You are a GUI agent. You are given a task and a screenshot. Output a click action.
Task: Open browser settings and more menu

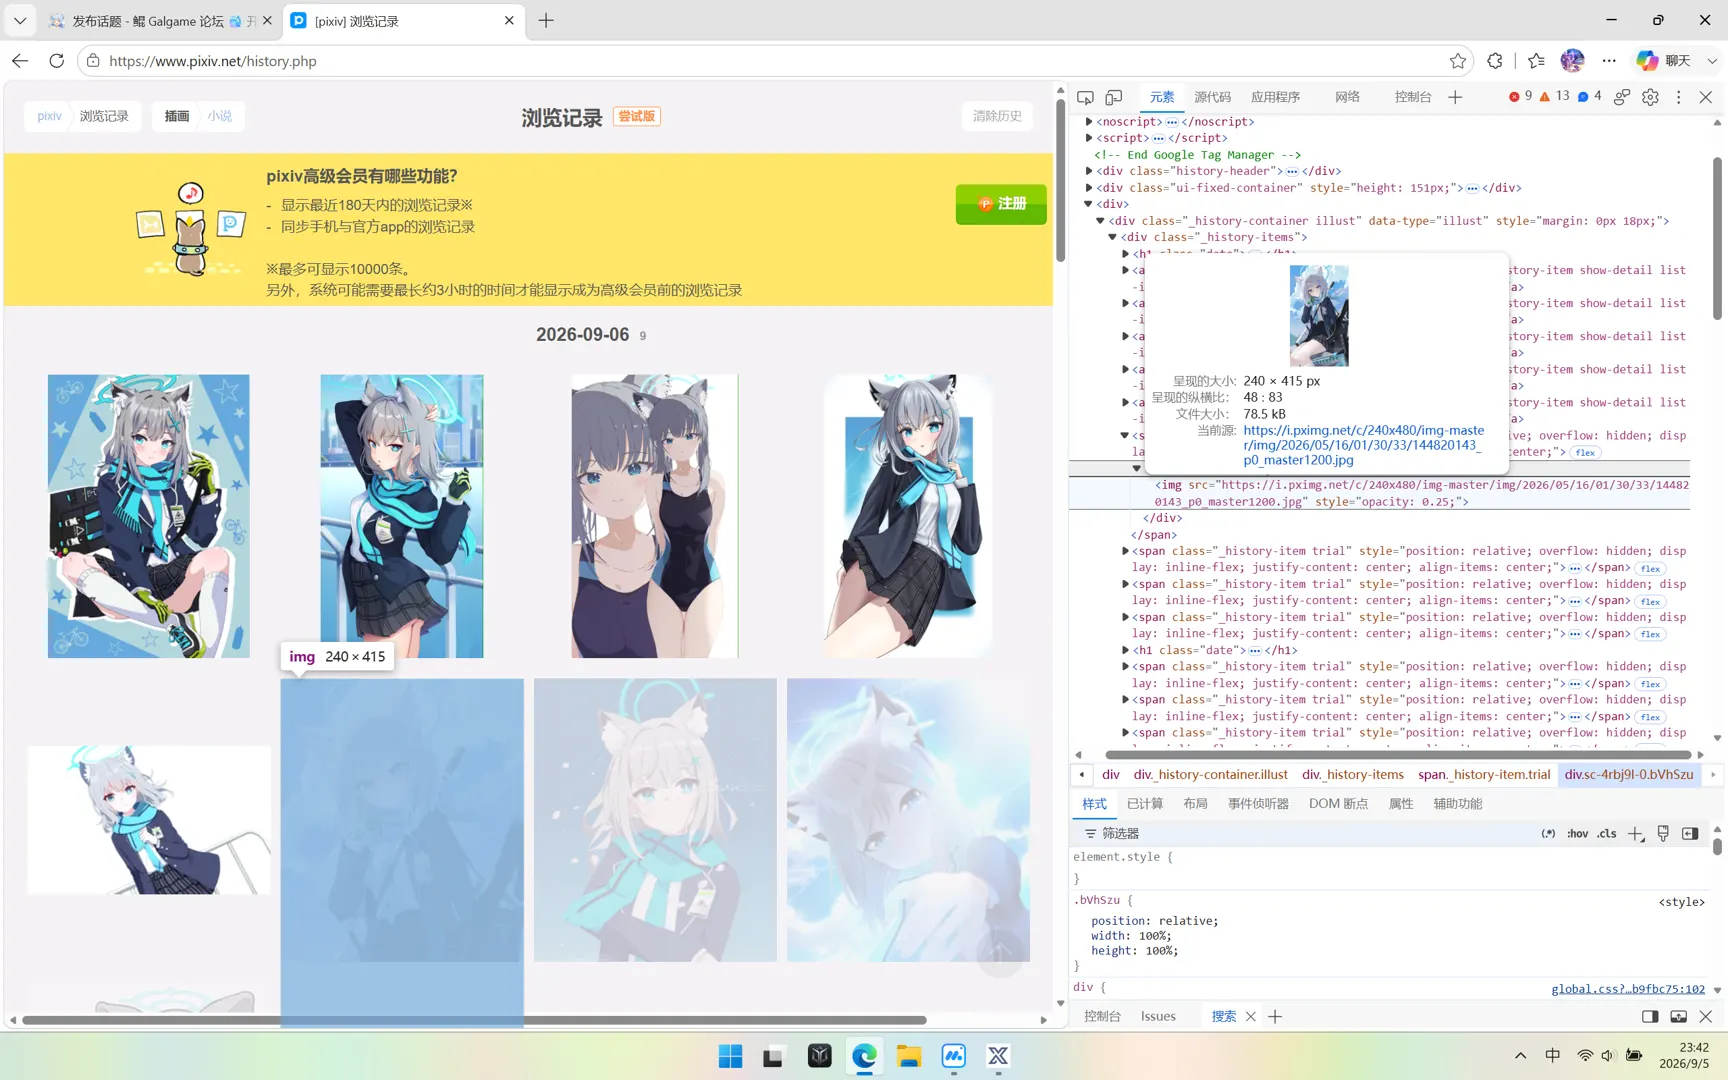(x=1609, y=61)
